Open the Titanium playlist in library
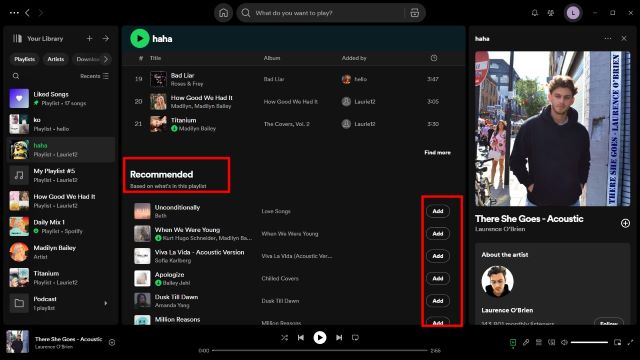640x360 pixels. (x=61, y=278)
